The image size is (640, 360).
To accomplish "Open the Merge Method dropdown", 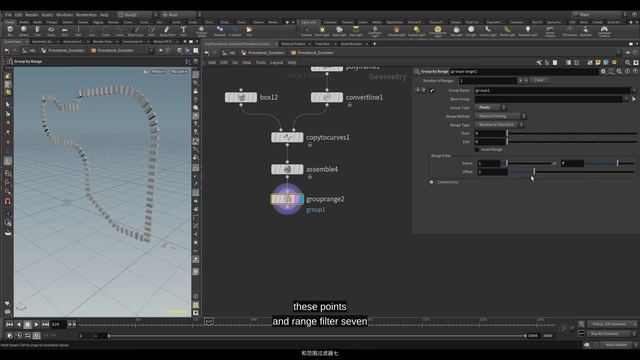I will pos(500,116).
